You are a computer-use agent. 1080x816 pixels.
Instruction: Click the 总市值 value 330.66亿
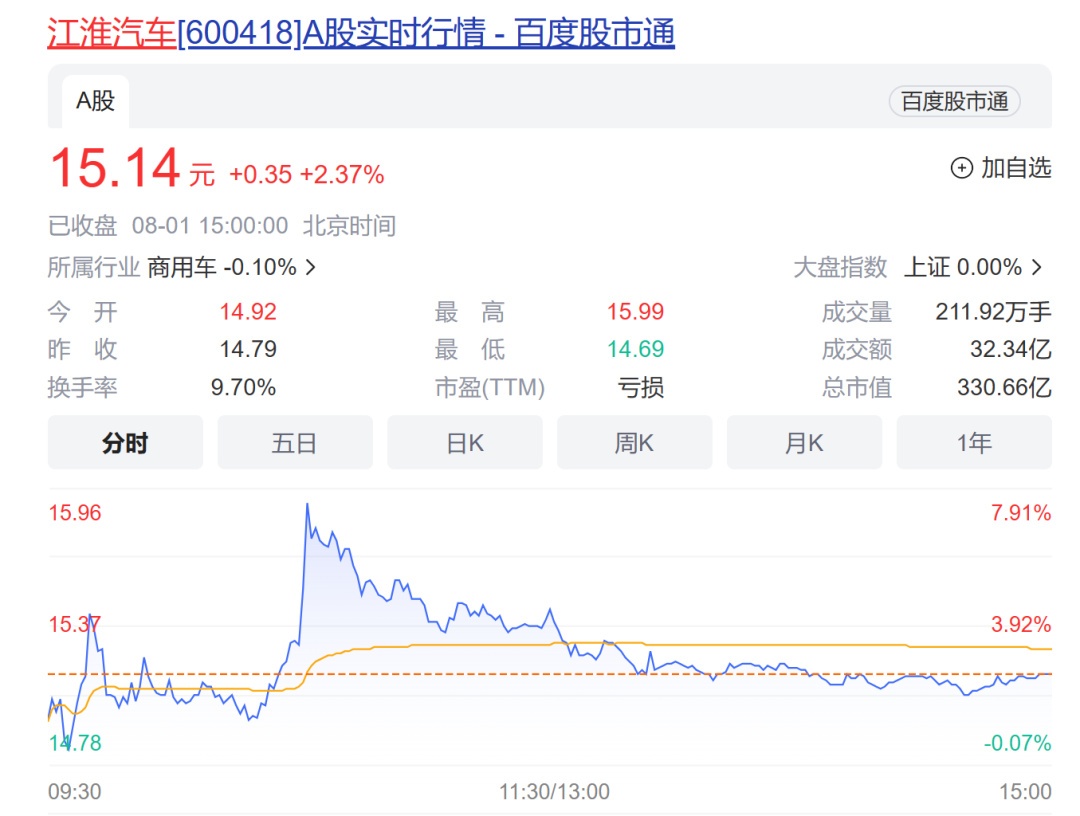tap(1004, 387)
